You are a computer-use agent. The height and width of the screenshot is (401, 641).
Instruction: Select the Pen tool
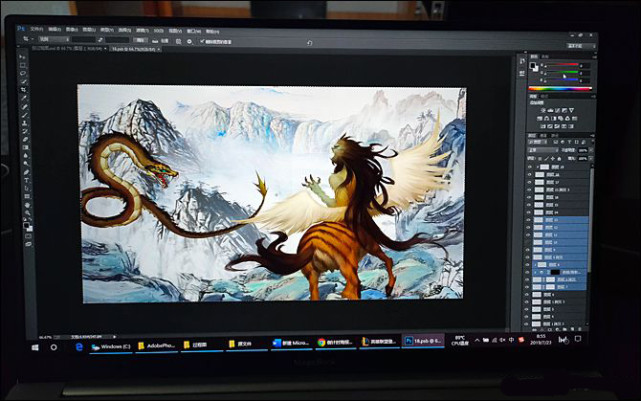click(26, 172)
